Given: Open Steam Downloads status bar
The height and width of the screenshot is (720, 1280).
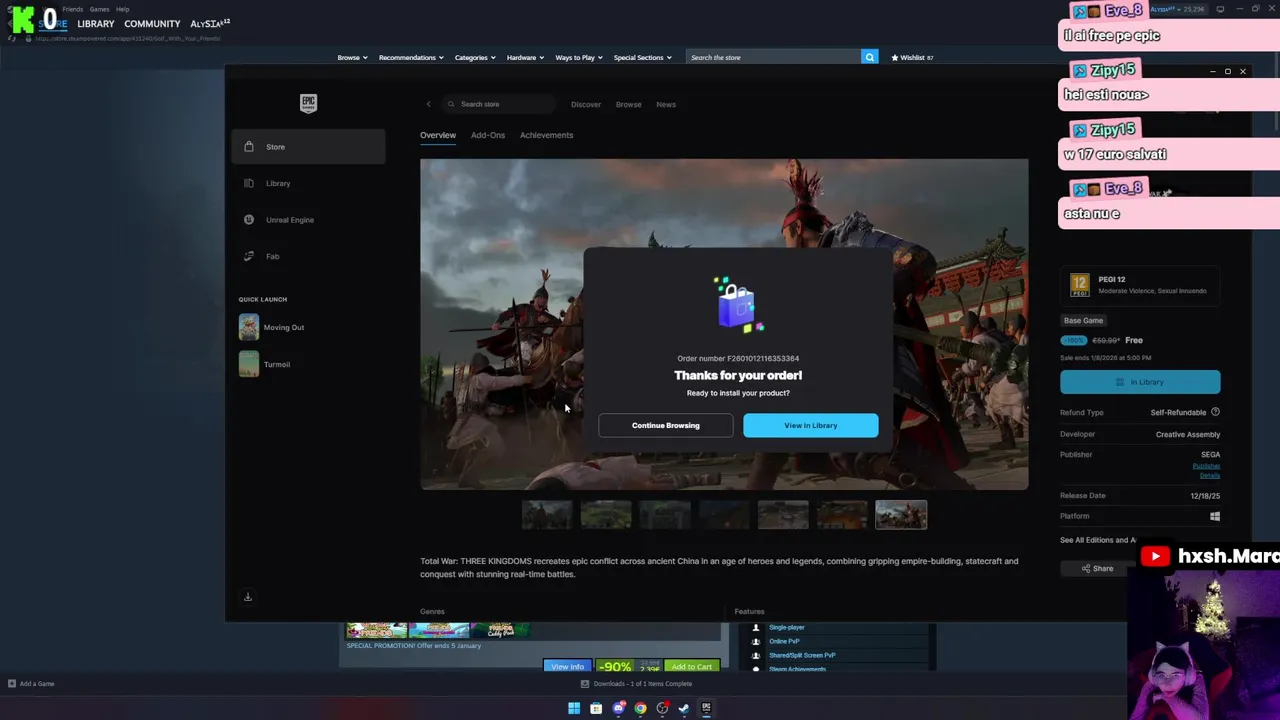Looking at the screenshot, I should click(x=638, y=684).
